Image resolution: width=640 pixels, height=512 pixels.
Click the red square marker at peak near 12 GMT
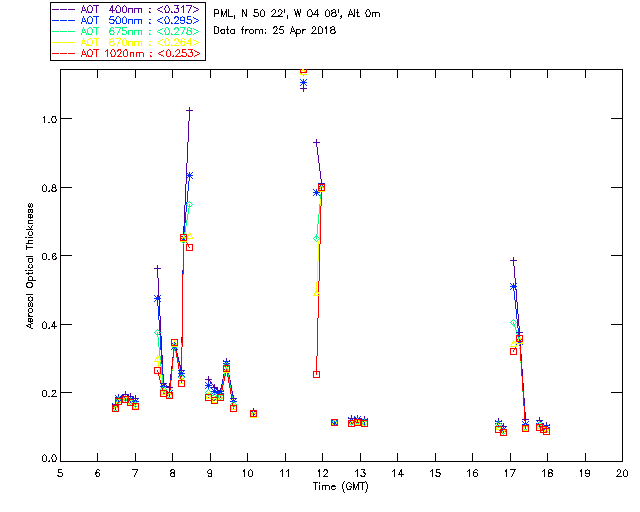click(x=321, y=187)
